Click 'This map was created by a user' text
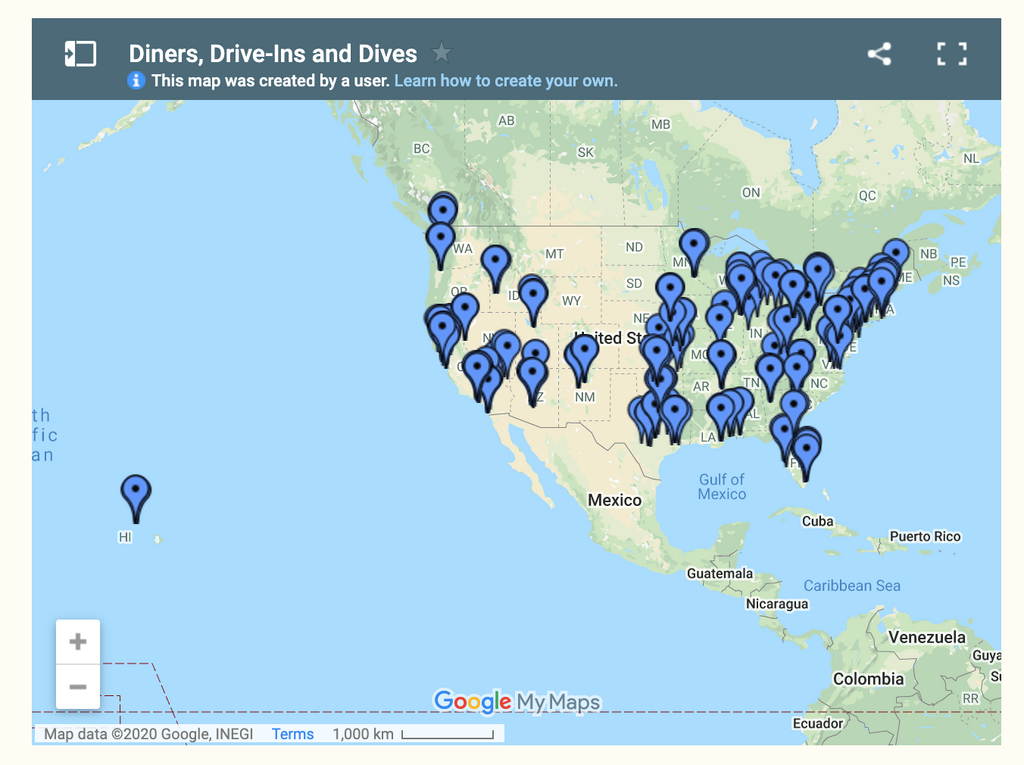 270,81
